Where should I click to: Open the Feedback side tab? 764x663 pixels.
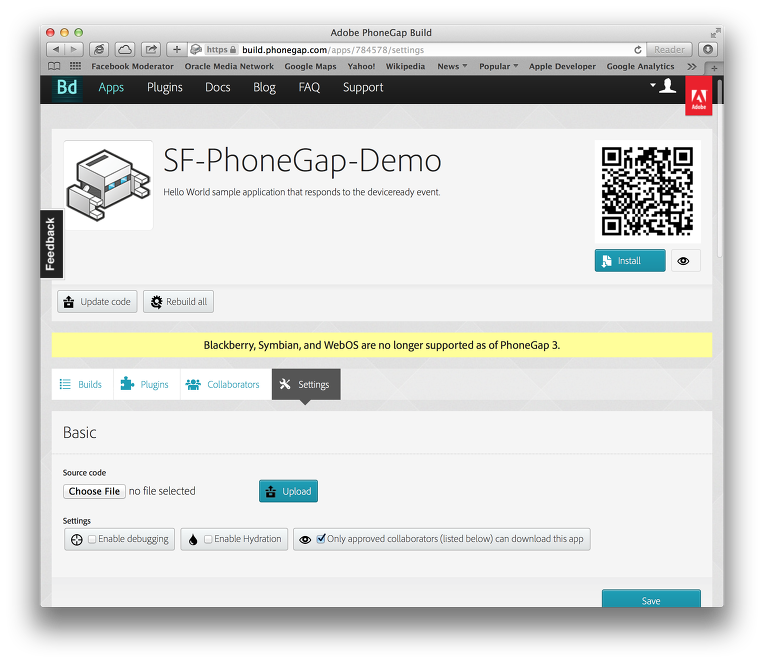(x=51, y=244)
